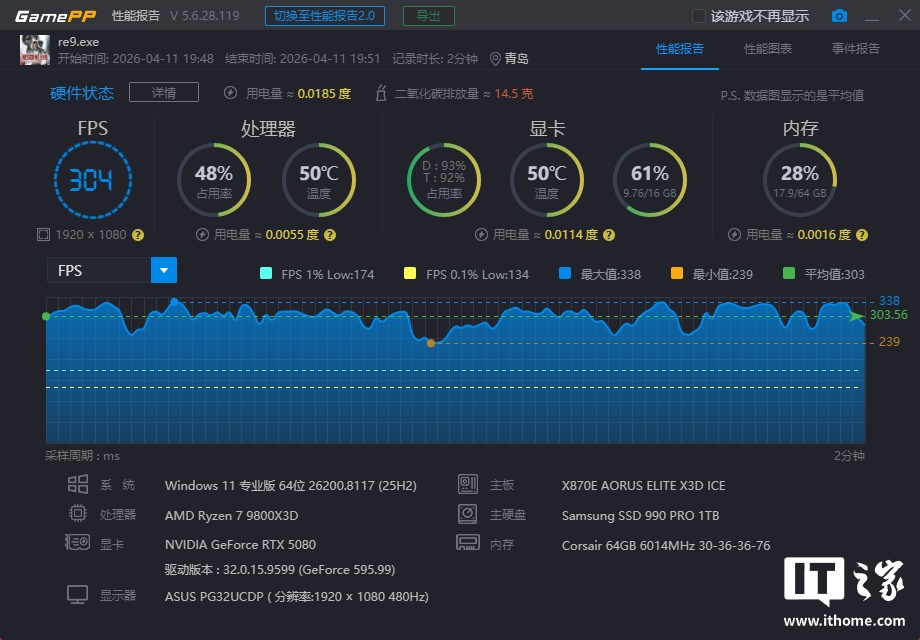Screen dimensions: 920x640
Task: Click the camera screenshot icon
Action: (x=840, y=16)
